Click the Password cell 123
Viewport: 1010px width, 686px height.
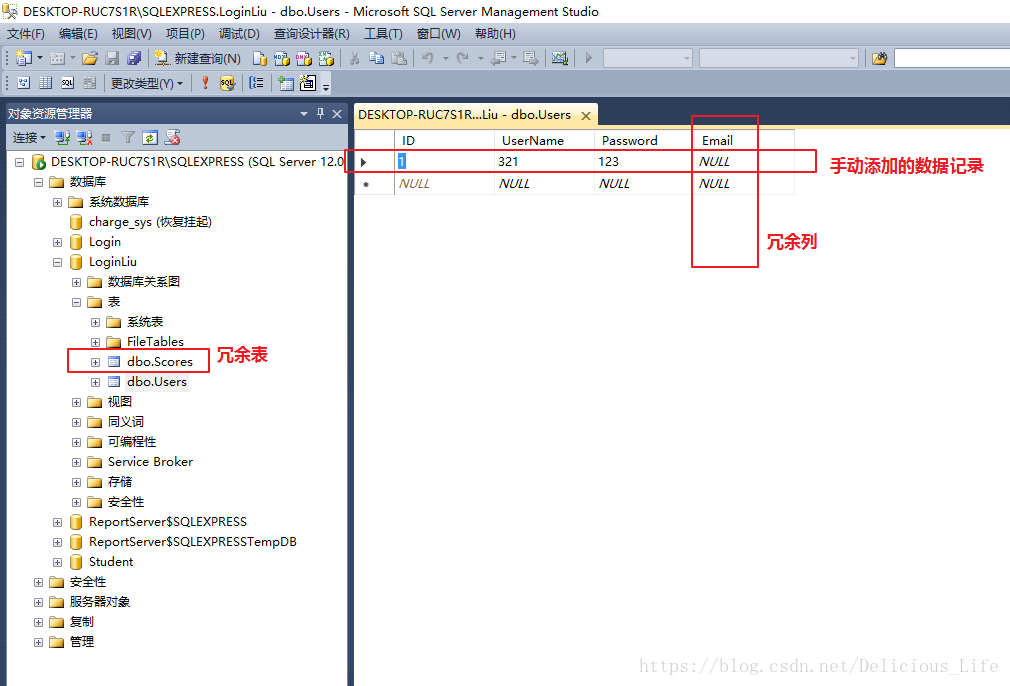click(x=644, y=162)
